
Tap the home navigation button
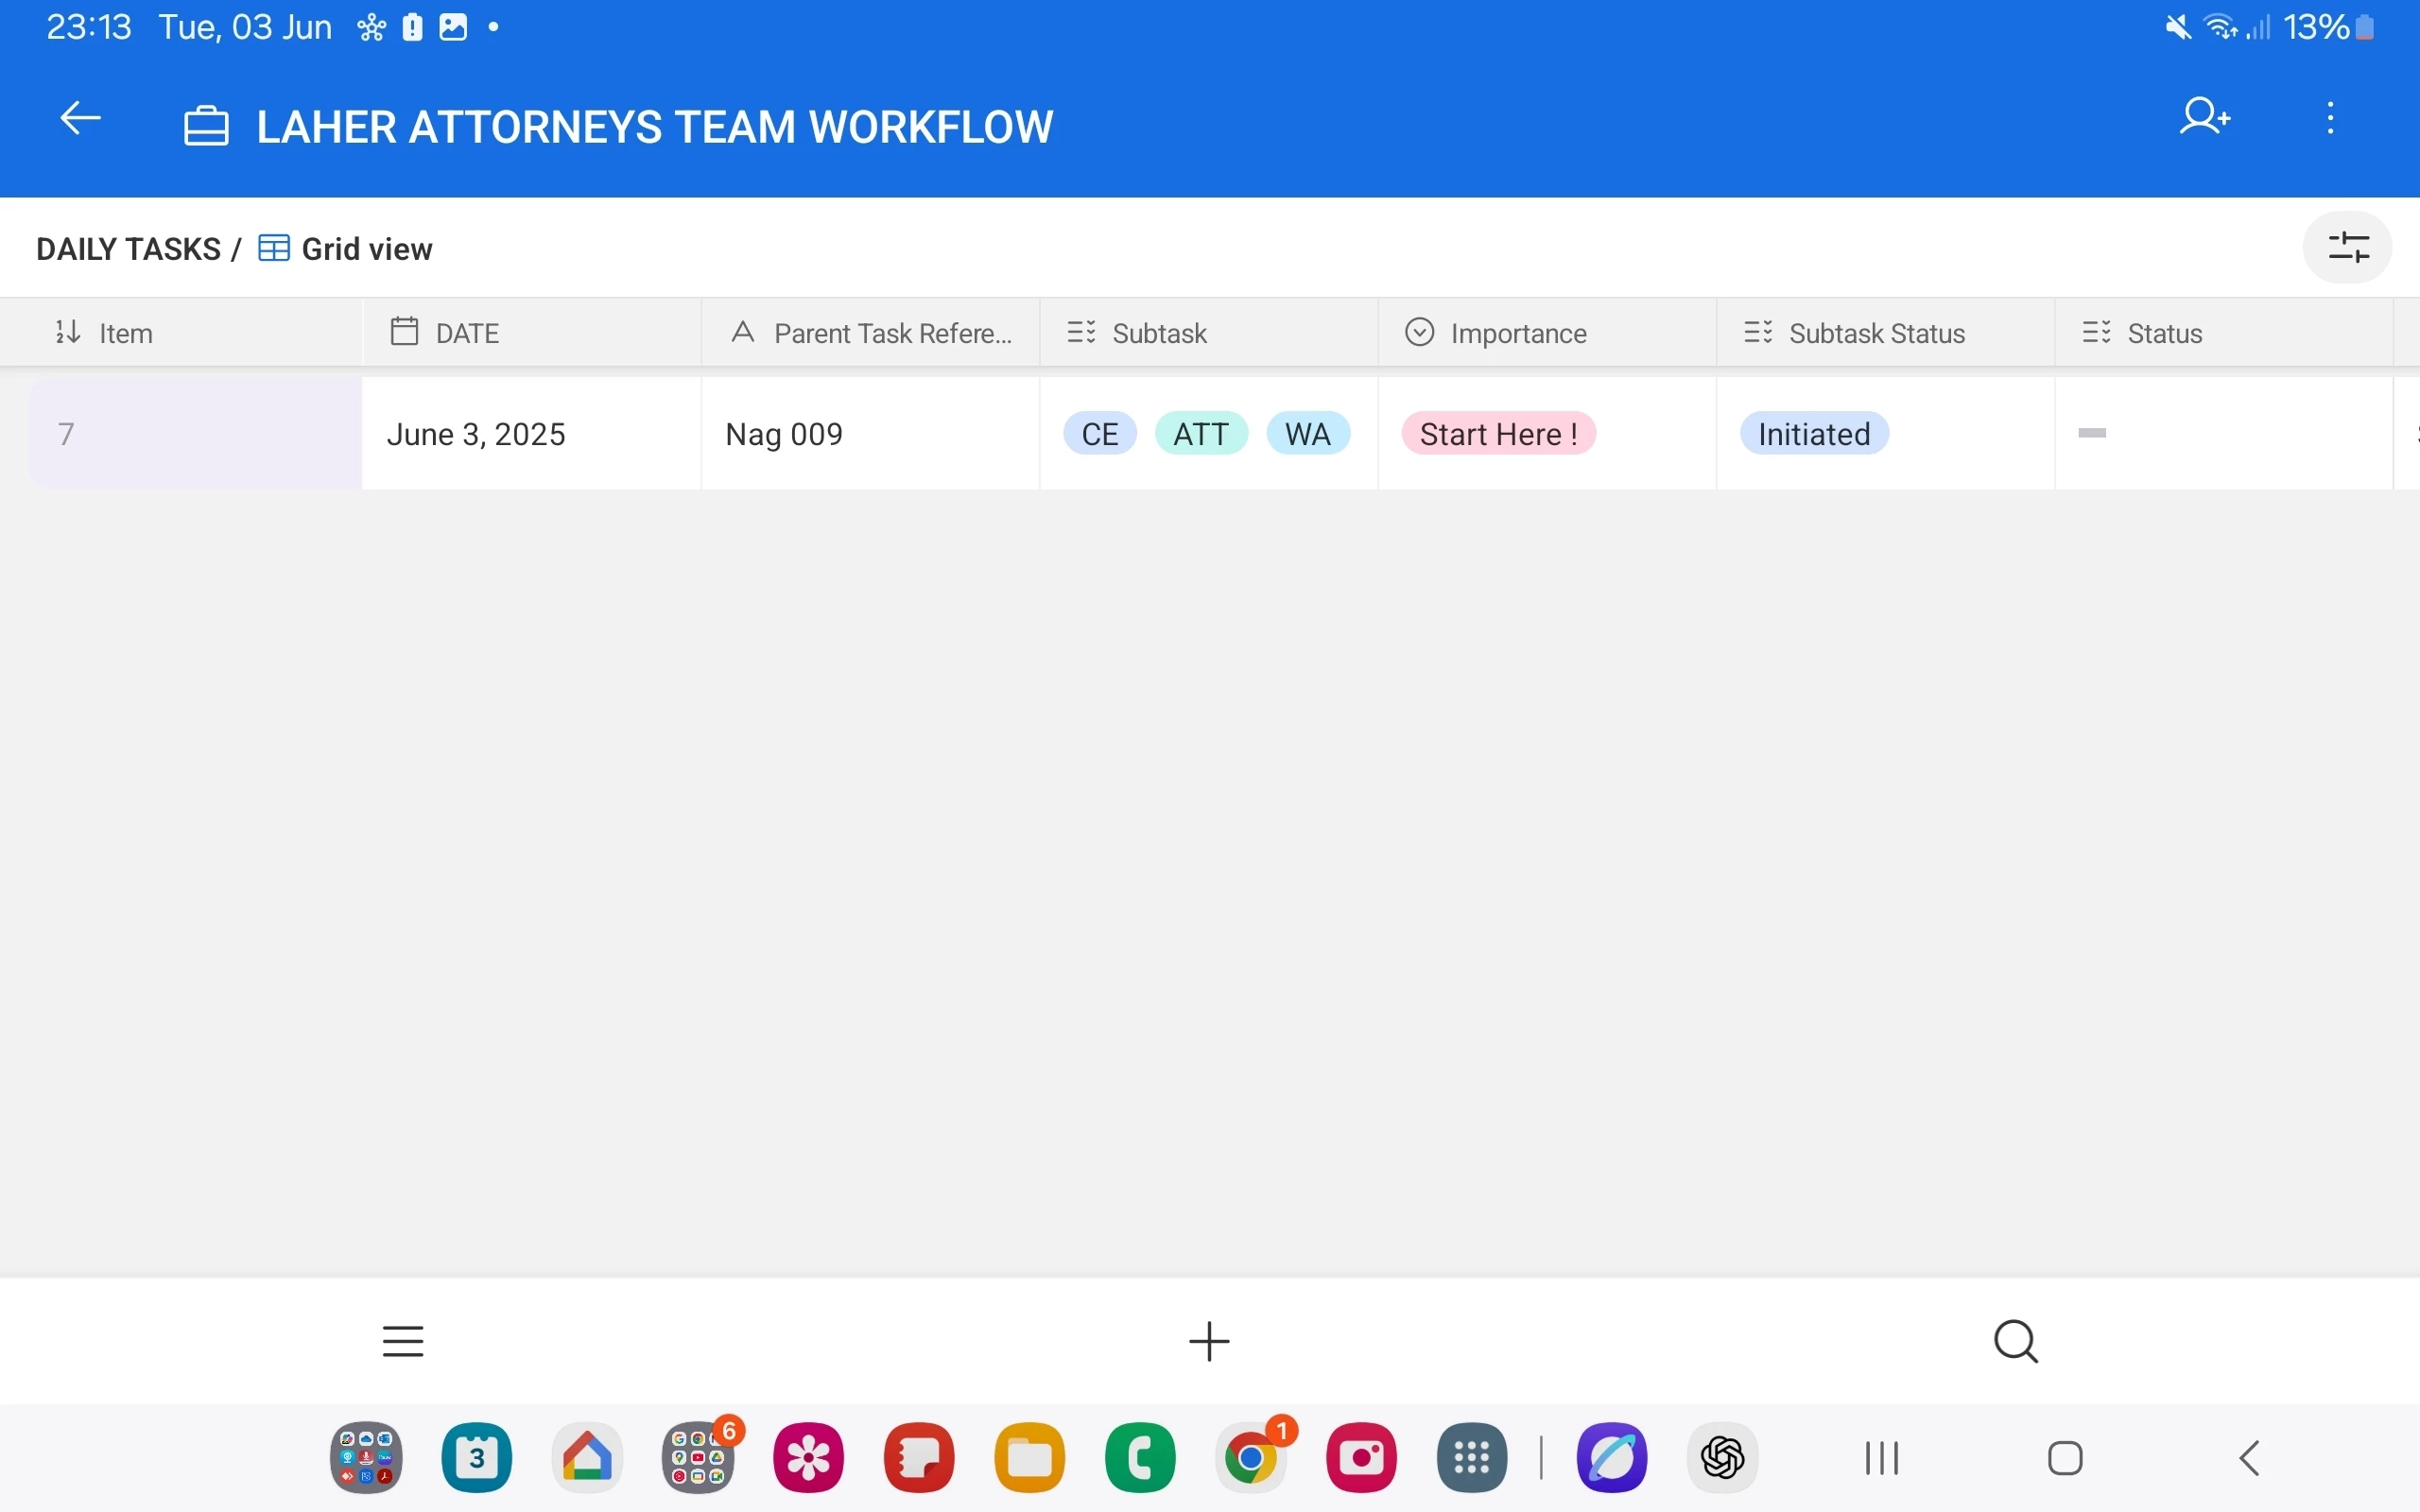[x=2066, y=1458]
